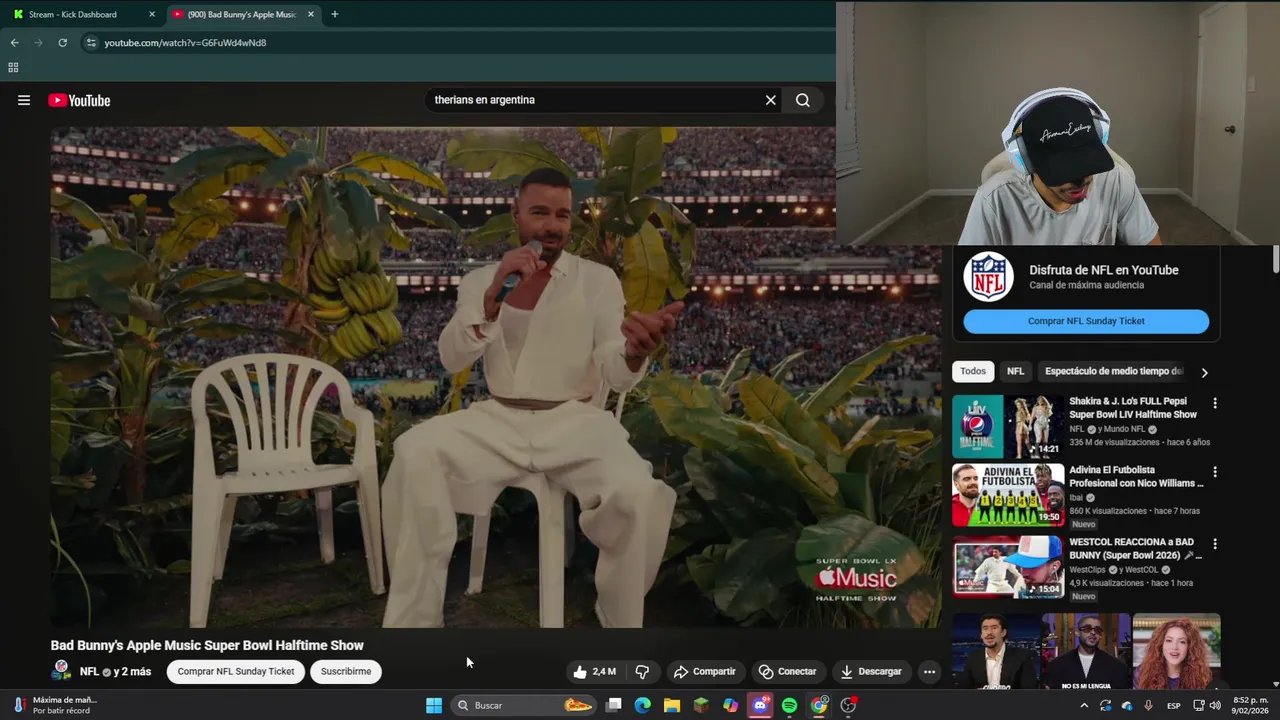The width and height of the screenshot is (1280, 720).
Task: Open Minecraft from taskbar
Action: point(701,705)
